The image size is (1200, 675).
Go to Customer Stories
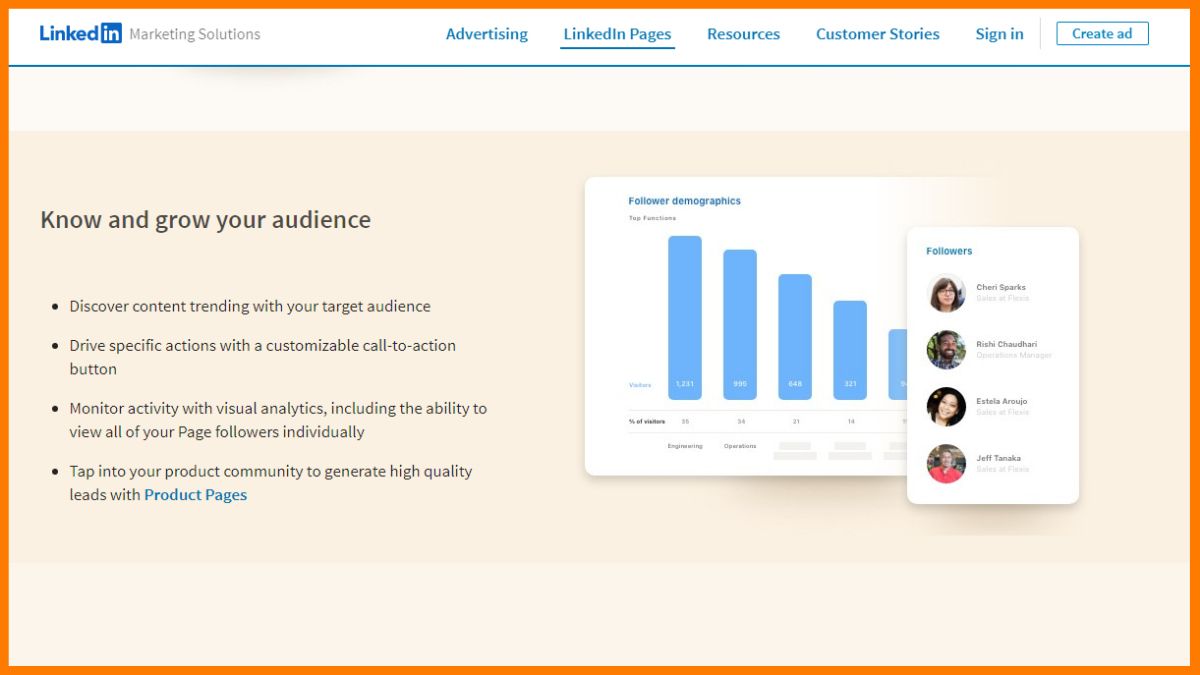pos(878,34)
